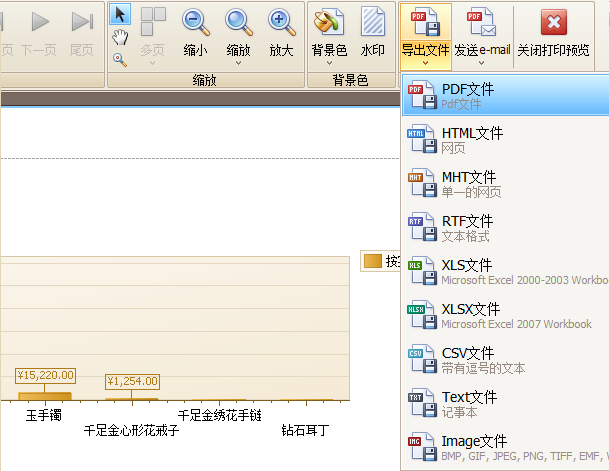
Task: Choose CSV文件 export option
Action: click(505, 359)
